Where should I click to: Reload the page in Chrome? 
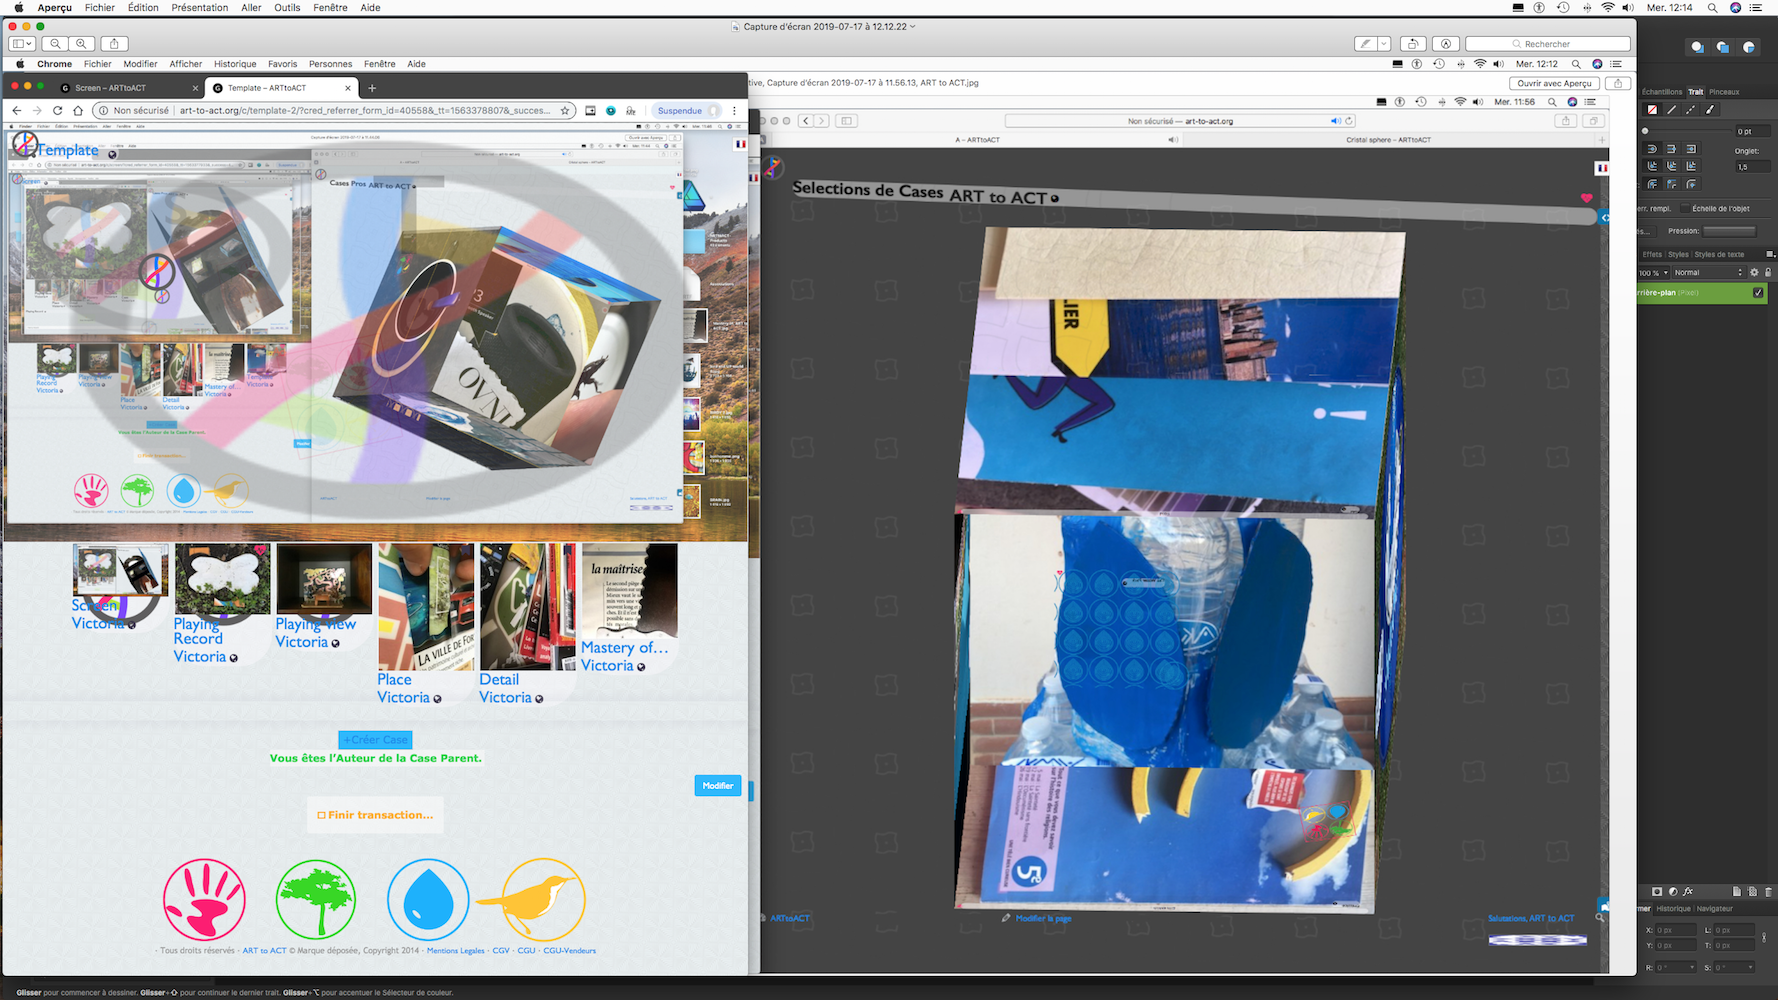pyautogui.click(x=57, y=111)
